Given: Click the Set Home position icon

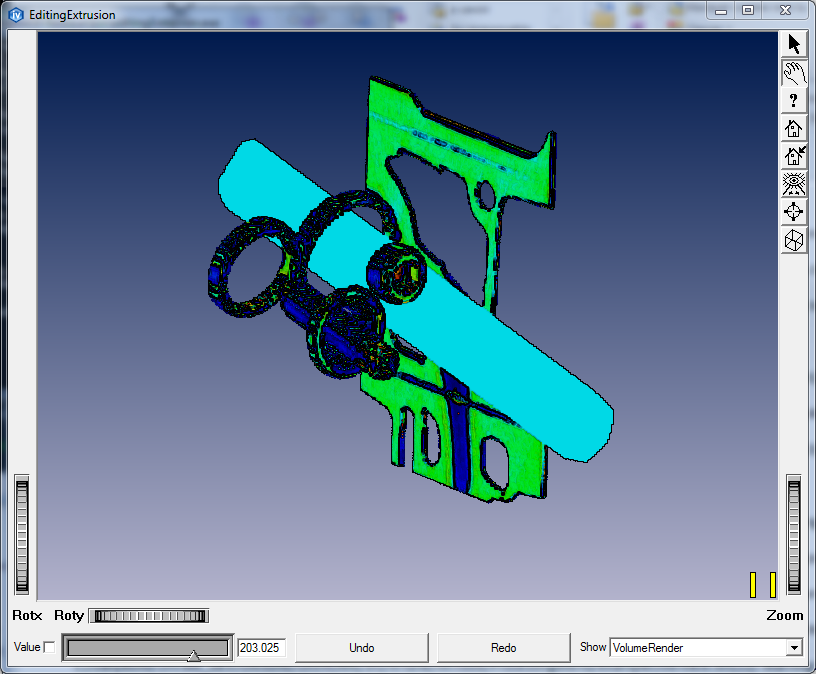Looking at the screenshot, I should click(x=794, y=156).
